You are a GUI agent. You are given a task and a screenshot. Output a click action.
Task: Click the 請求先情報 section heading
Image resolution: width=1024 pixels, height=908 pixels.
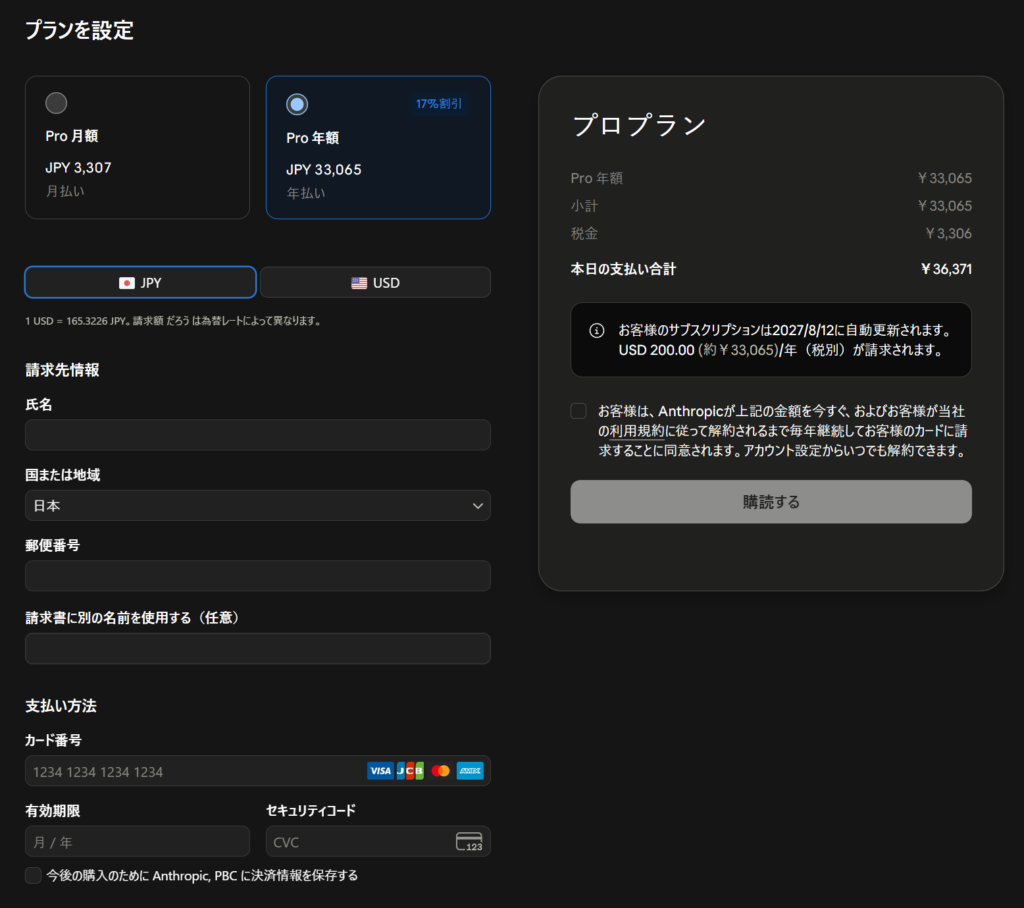62,370
